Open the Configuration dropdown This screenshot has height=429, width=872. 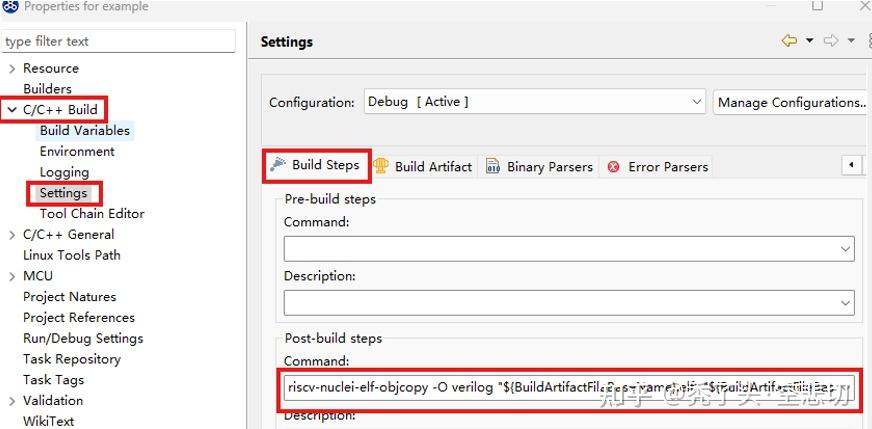[697, 102]
